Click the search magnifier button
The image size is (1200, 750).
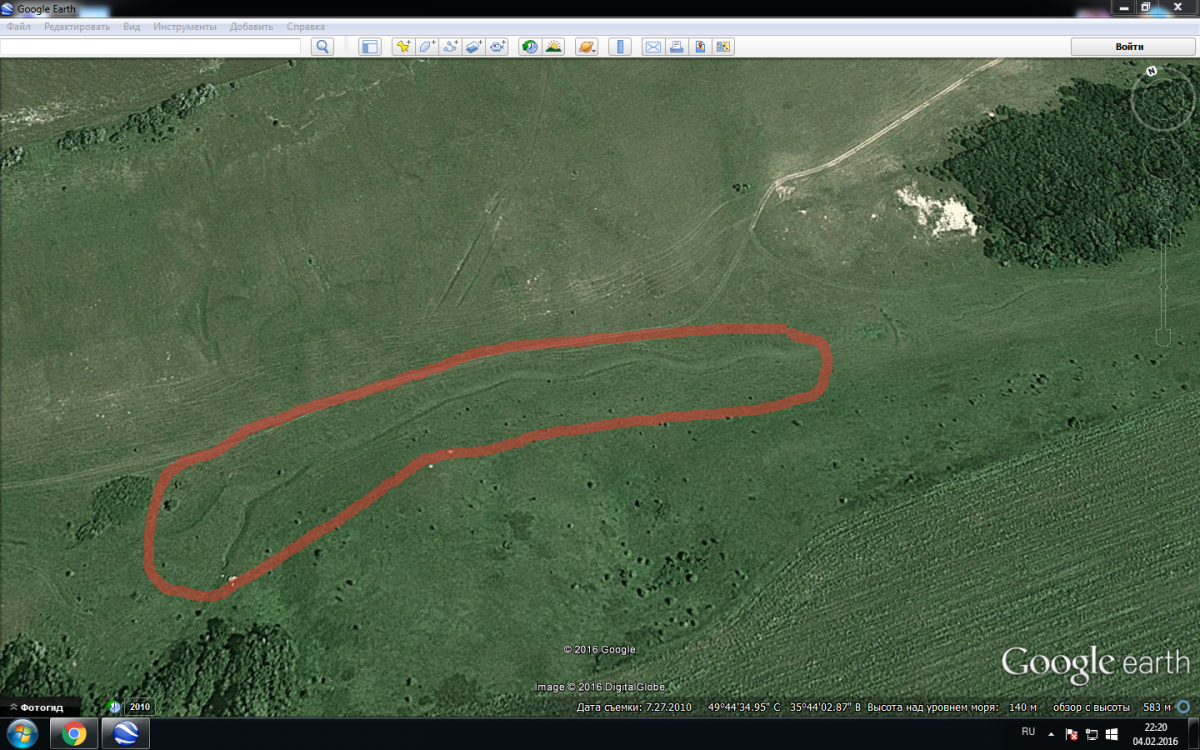(322, 46)
